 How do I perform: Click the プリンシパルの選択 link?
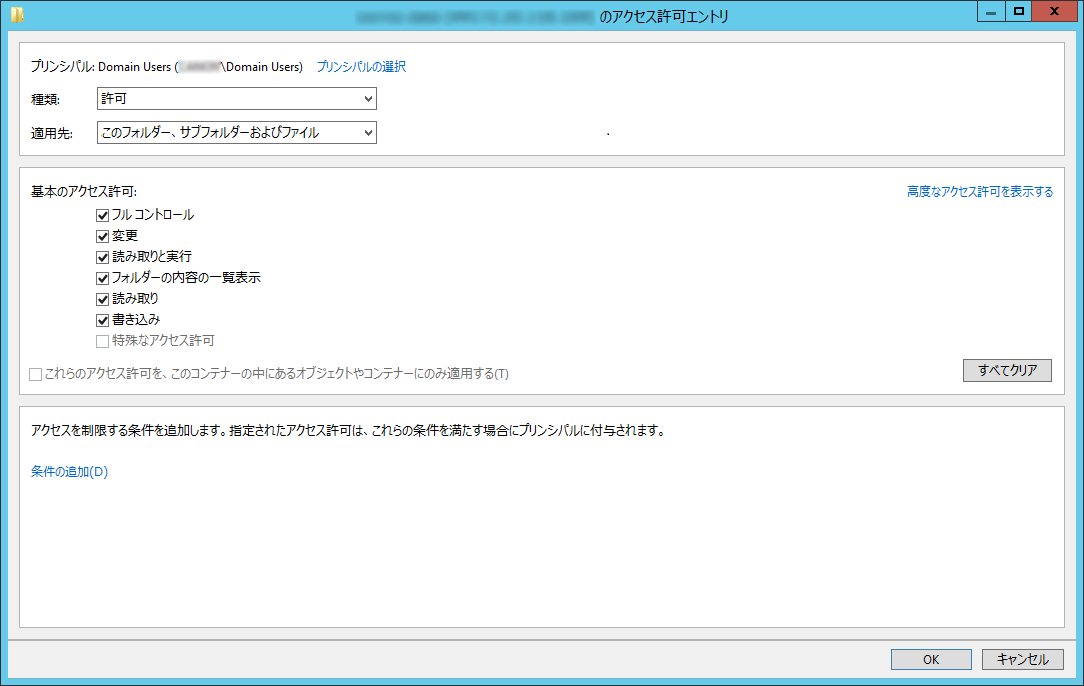coord(361,66)
